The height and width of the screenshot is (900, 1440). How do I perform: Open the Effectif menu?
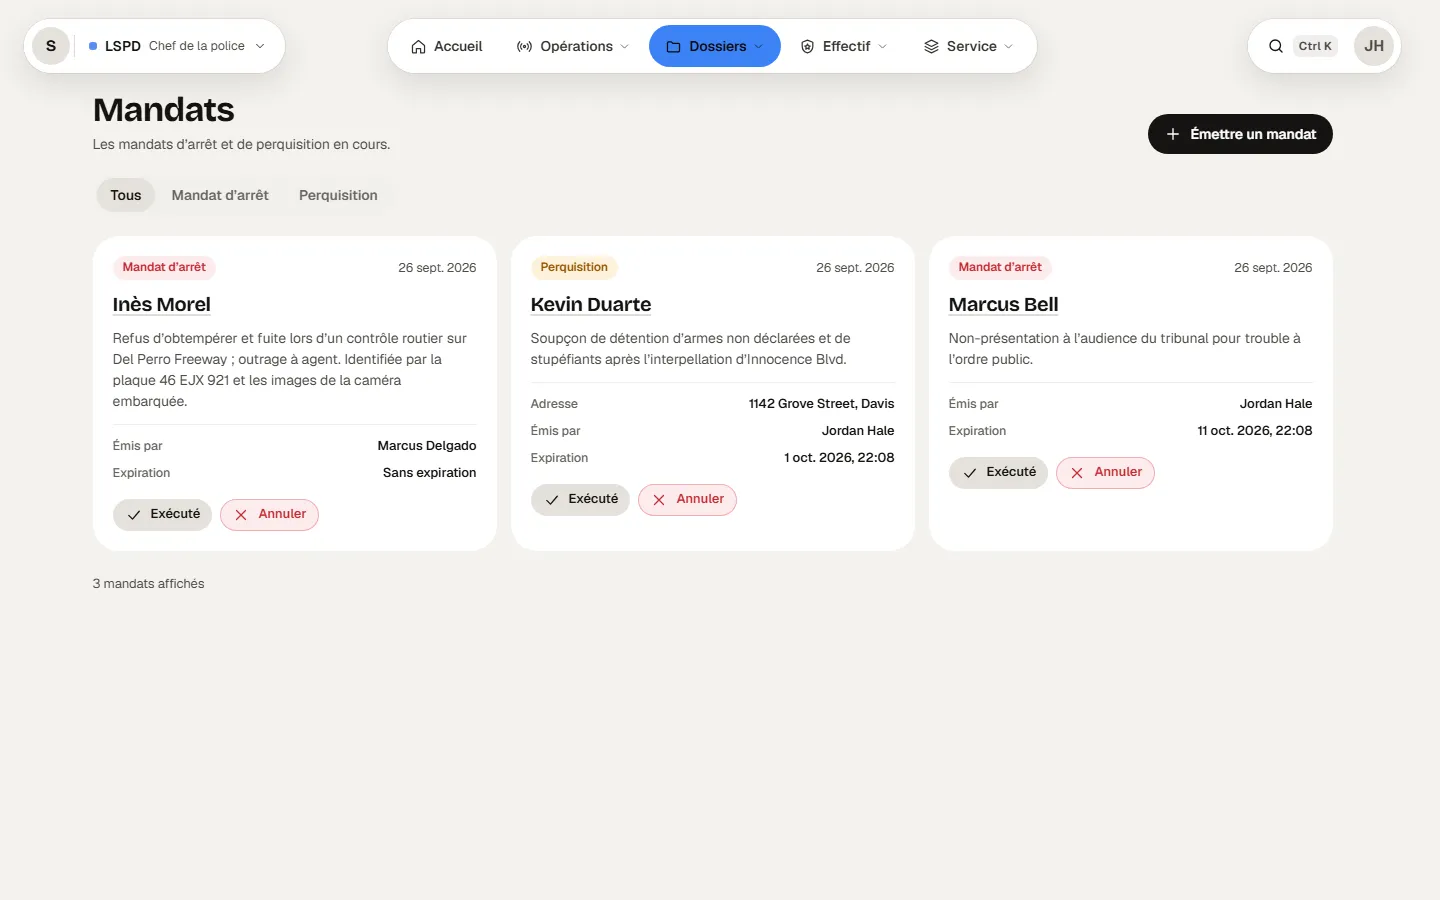(843, 46)
